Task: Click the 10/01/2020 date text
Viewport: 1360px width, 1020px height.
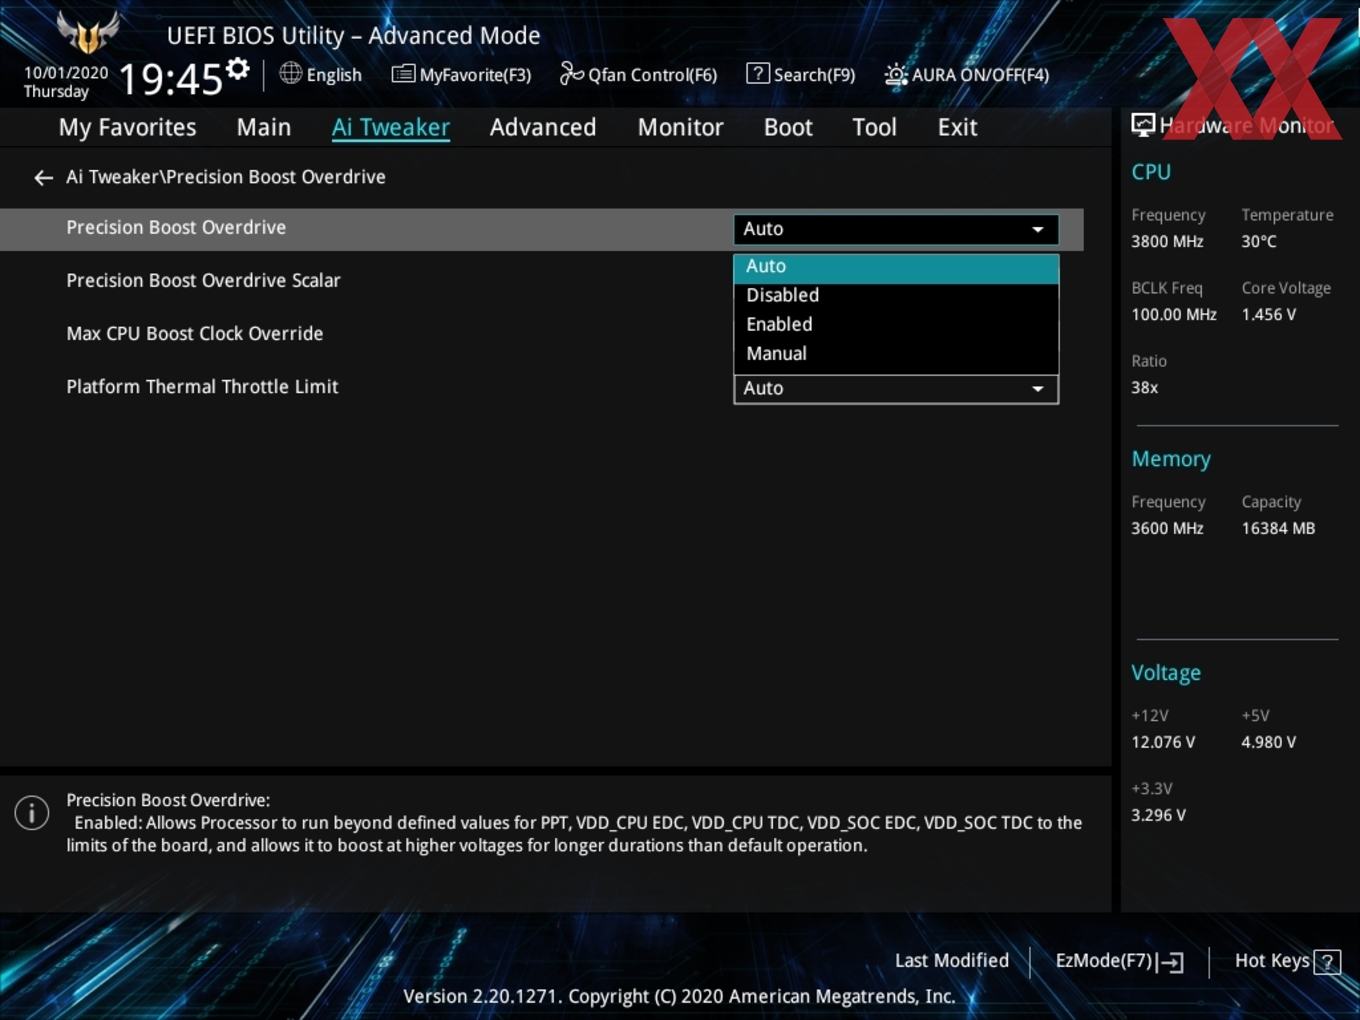Action: point(66,73)
